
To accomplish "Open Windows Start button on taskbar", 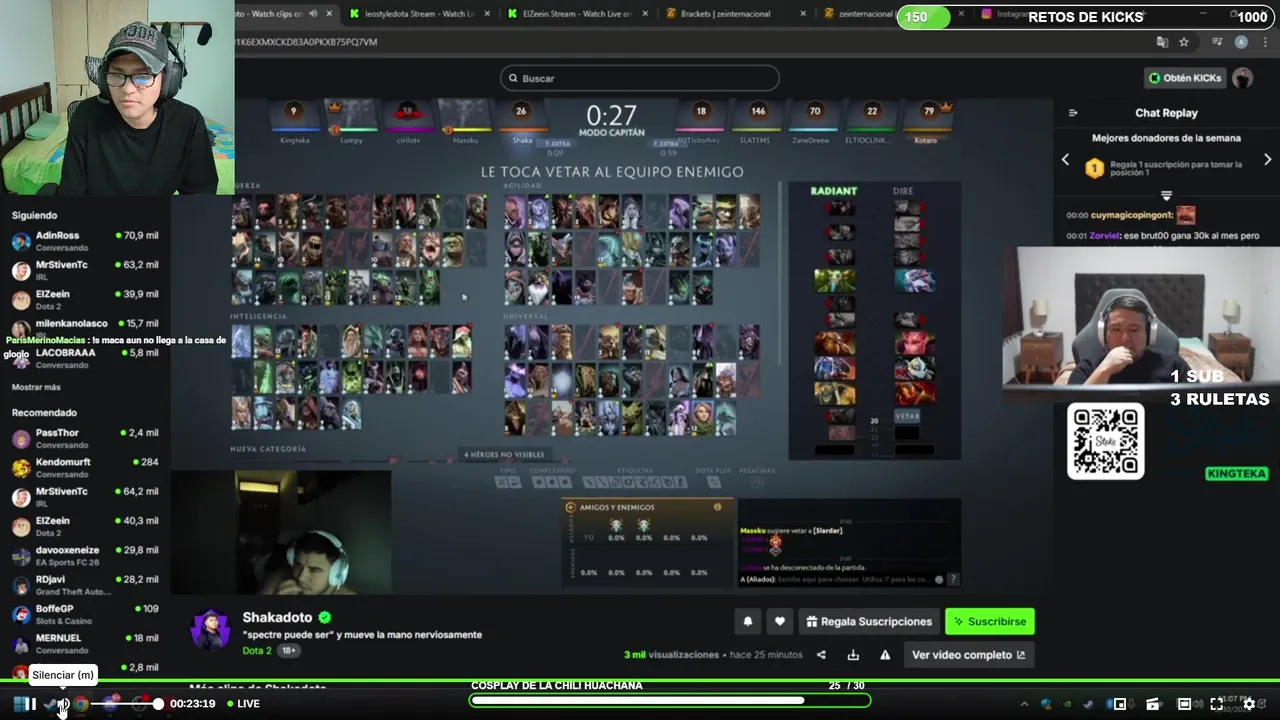I will (x=19, y=704).
